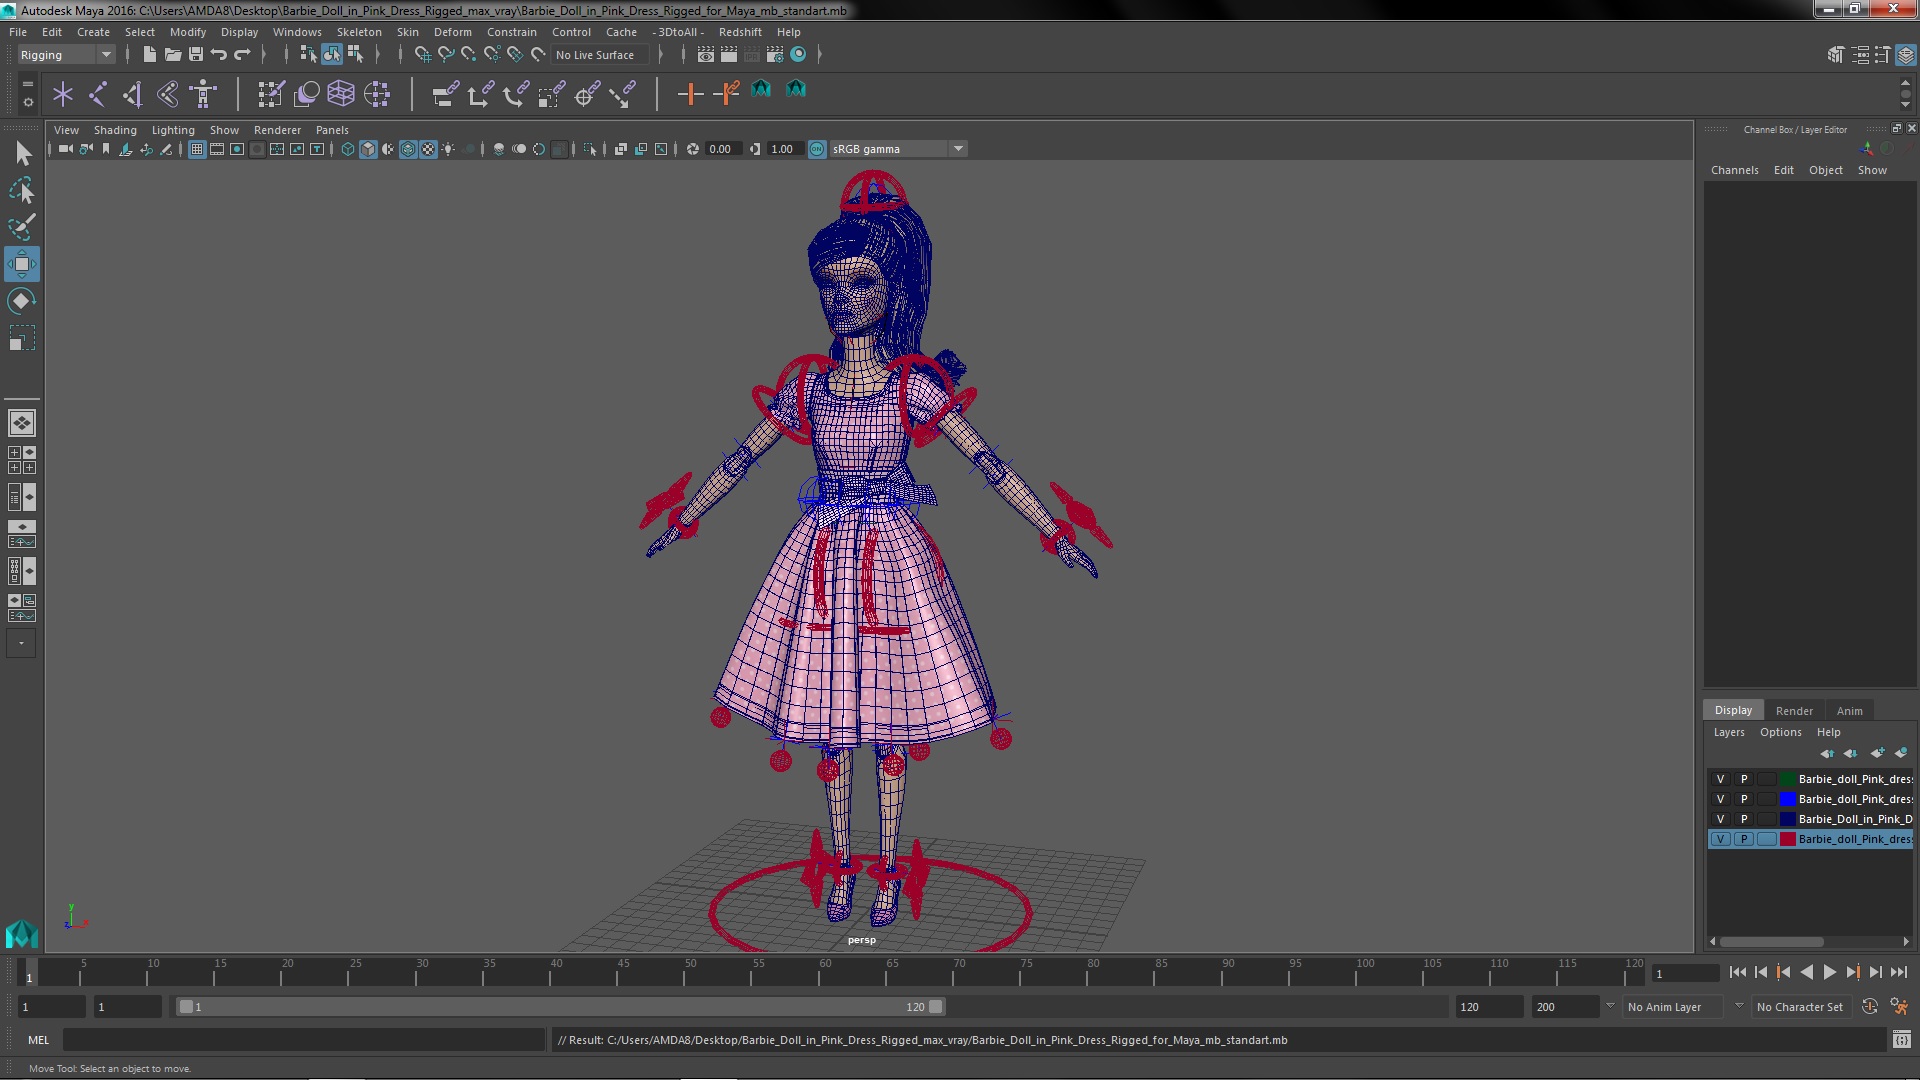Open viewport Renderer menu
The height and width of the screenshot is (1080, 1920).
pos(277,130)
